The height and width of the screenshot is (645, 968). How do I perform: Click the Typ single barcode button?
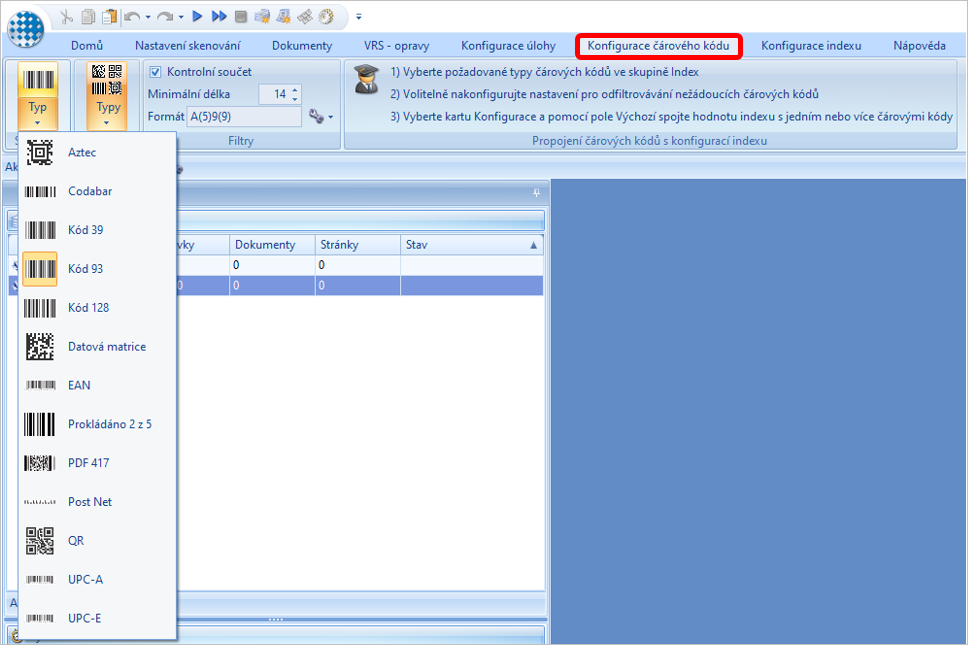(x=38, y=96)
